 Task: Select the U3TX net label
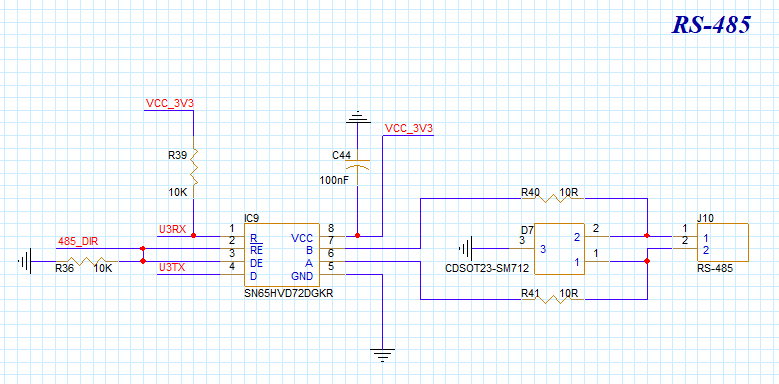(172, 268)
